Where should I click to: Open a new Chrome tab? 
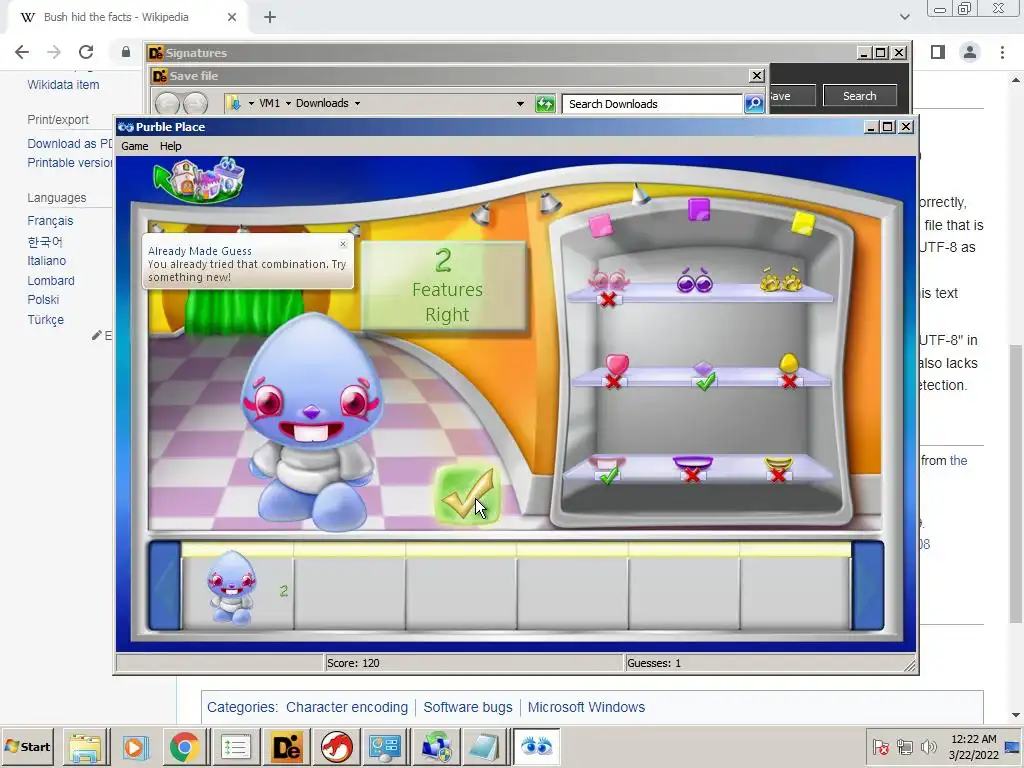click(270, 18)
